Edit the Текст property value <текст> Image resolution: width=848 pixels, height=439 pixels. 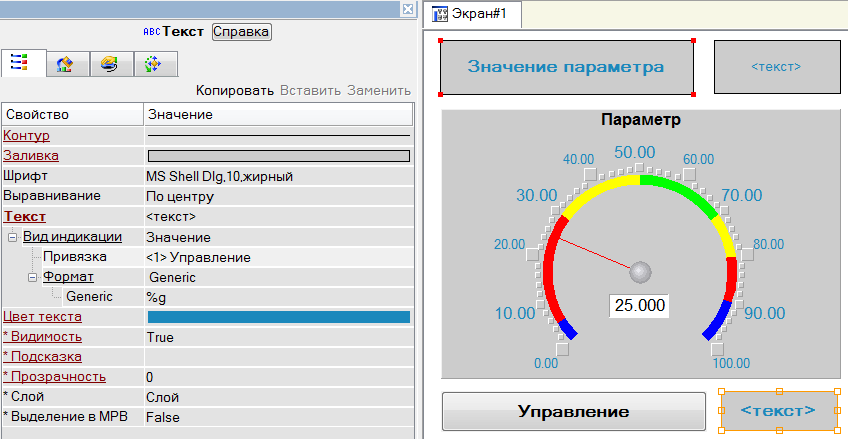click(x=171, y=217)
